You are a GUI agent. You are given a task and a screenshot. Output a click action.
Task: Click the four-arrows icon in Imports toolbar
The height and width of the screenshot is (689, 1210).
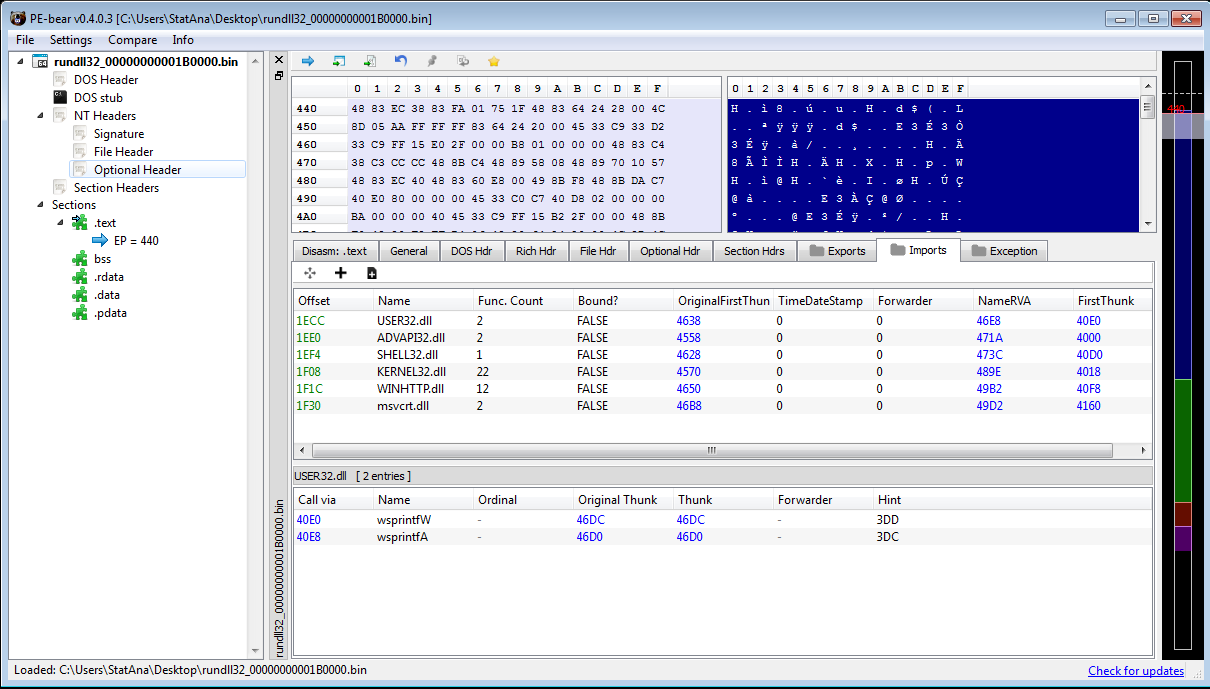point(310,273)
